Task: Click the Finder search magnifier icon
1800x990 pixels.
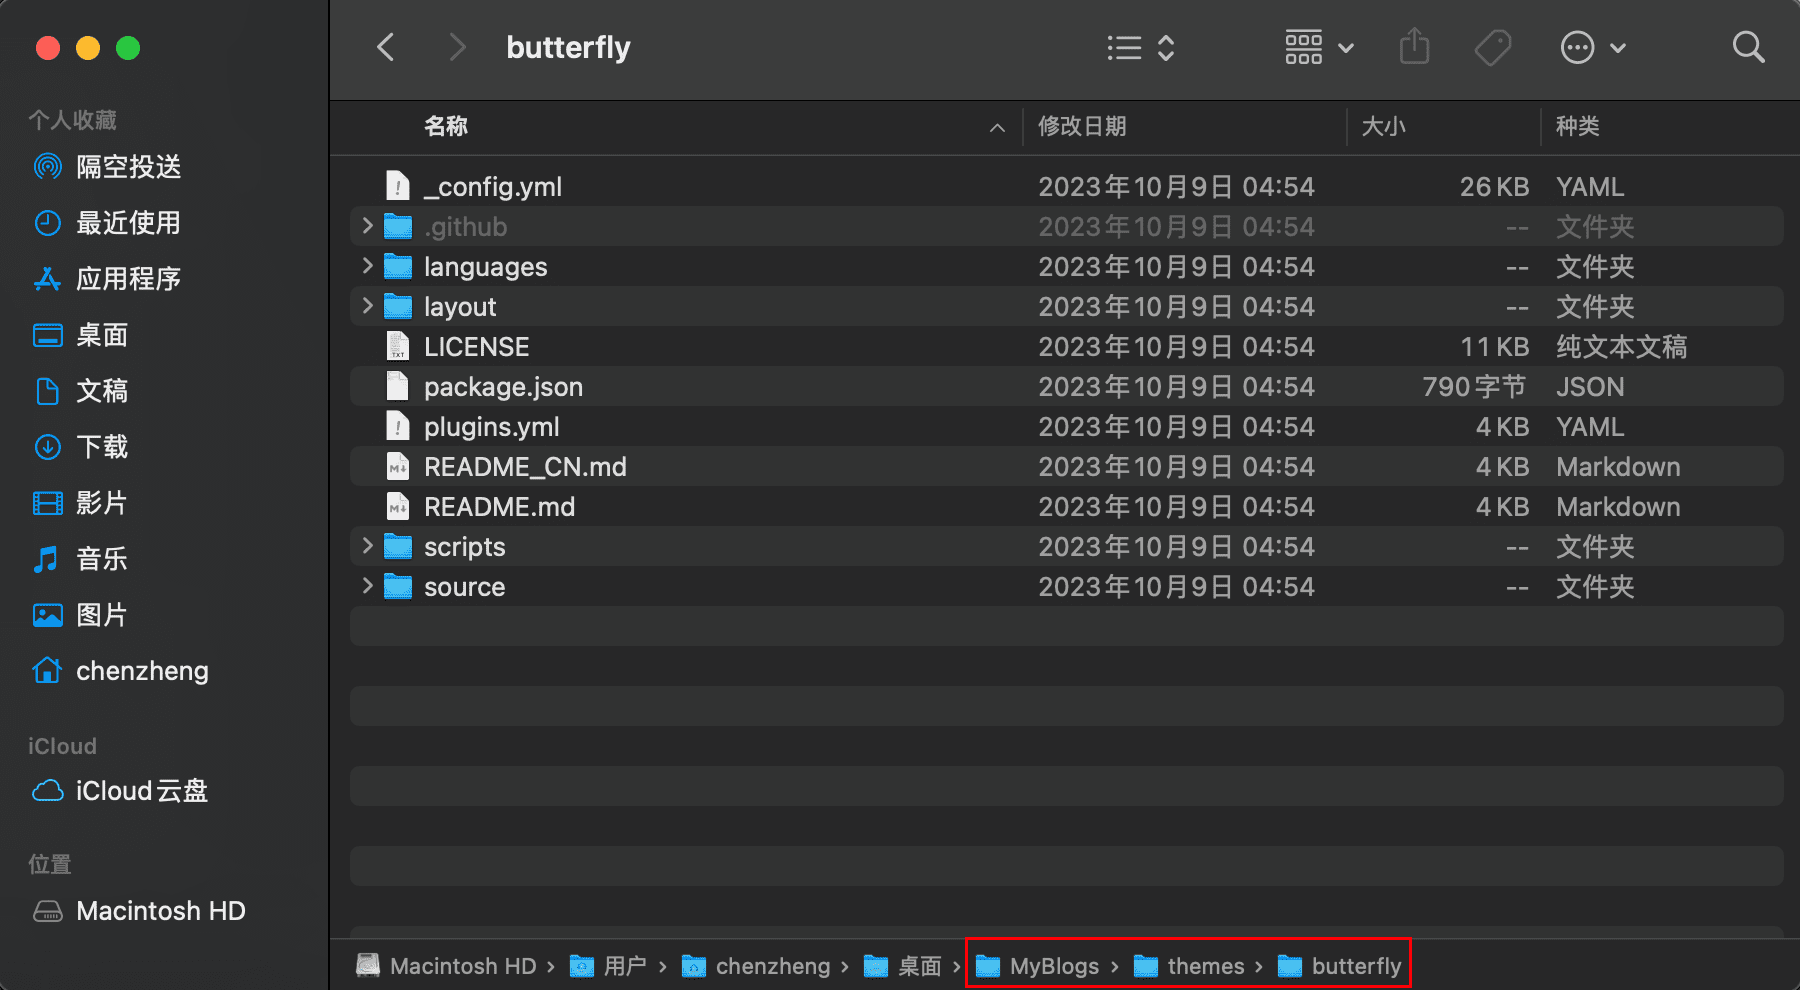Action: click(1748, 47)
